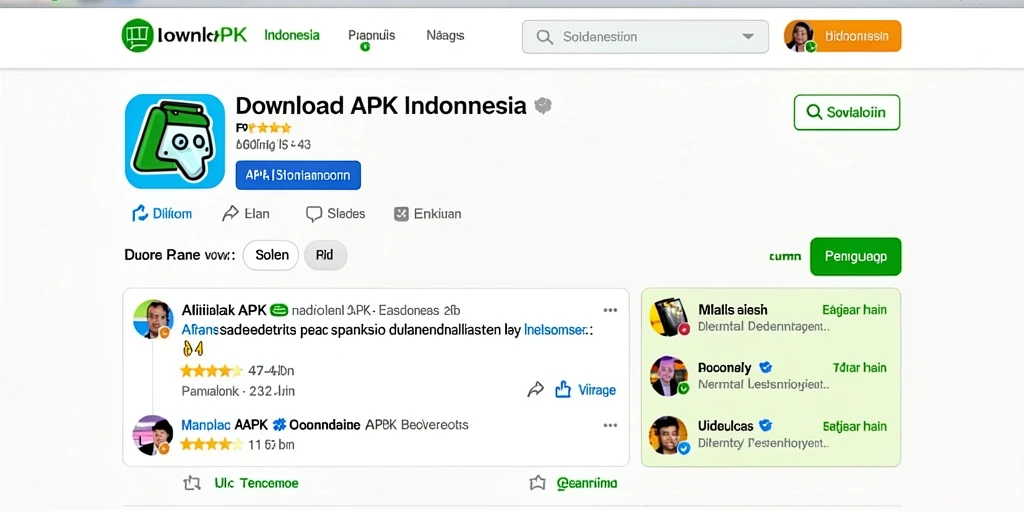Screen dimensions: 1024x512
Task: Click the first review's star rating
Action: pos(211,371)
